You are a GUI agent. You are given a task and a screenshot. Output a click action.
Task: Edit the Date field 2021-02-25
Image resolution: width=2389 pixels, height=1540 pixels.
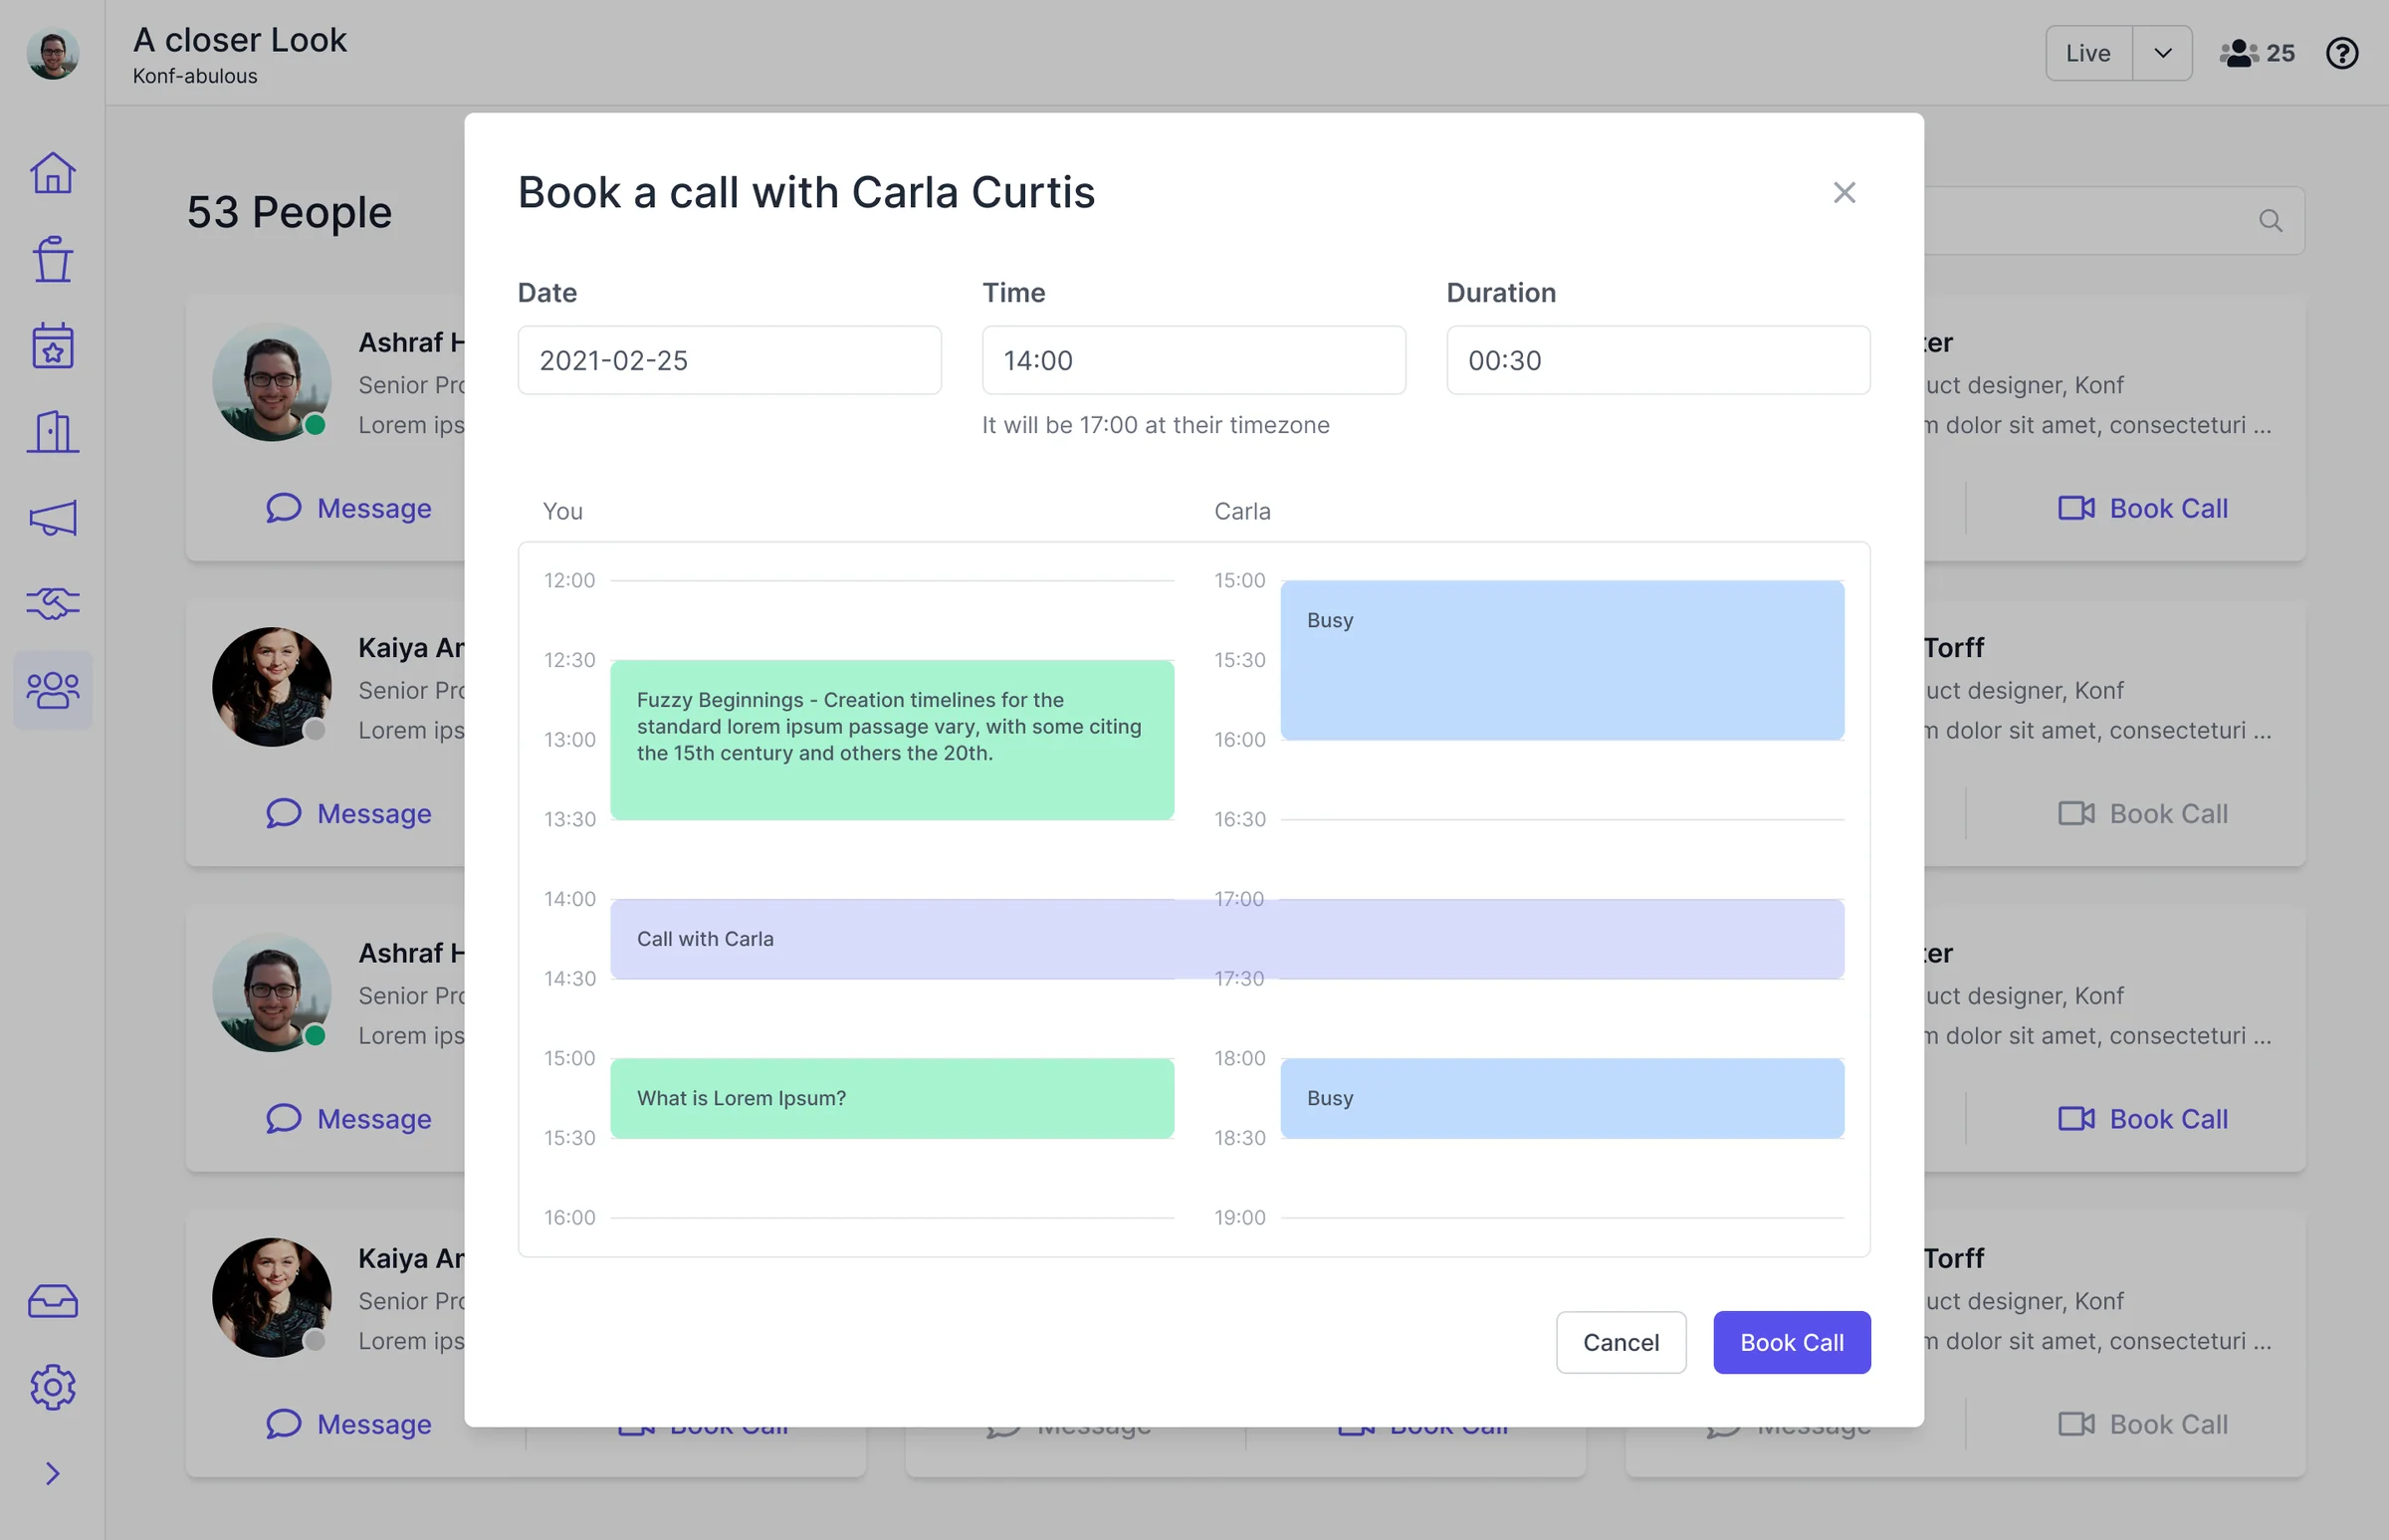coord(729,360)
